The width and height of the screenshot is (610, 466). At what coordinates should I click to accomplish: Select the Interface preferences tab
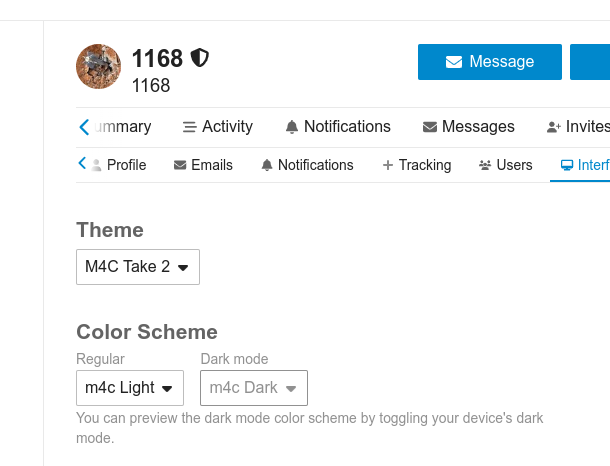585,165
